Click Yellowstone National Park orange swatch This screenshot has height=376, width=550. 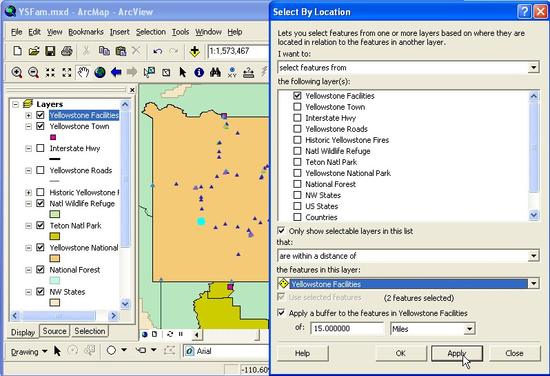coord(54,258)
